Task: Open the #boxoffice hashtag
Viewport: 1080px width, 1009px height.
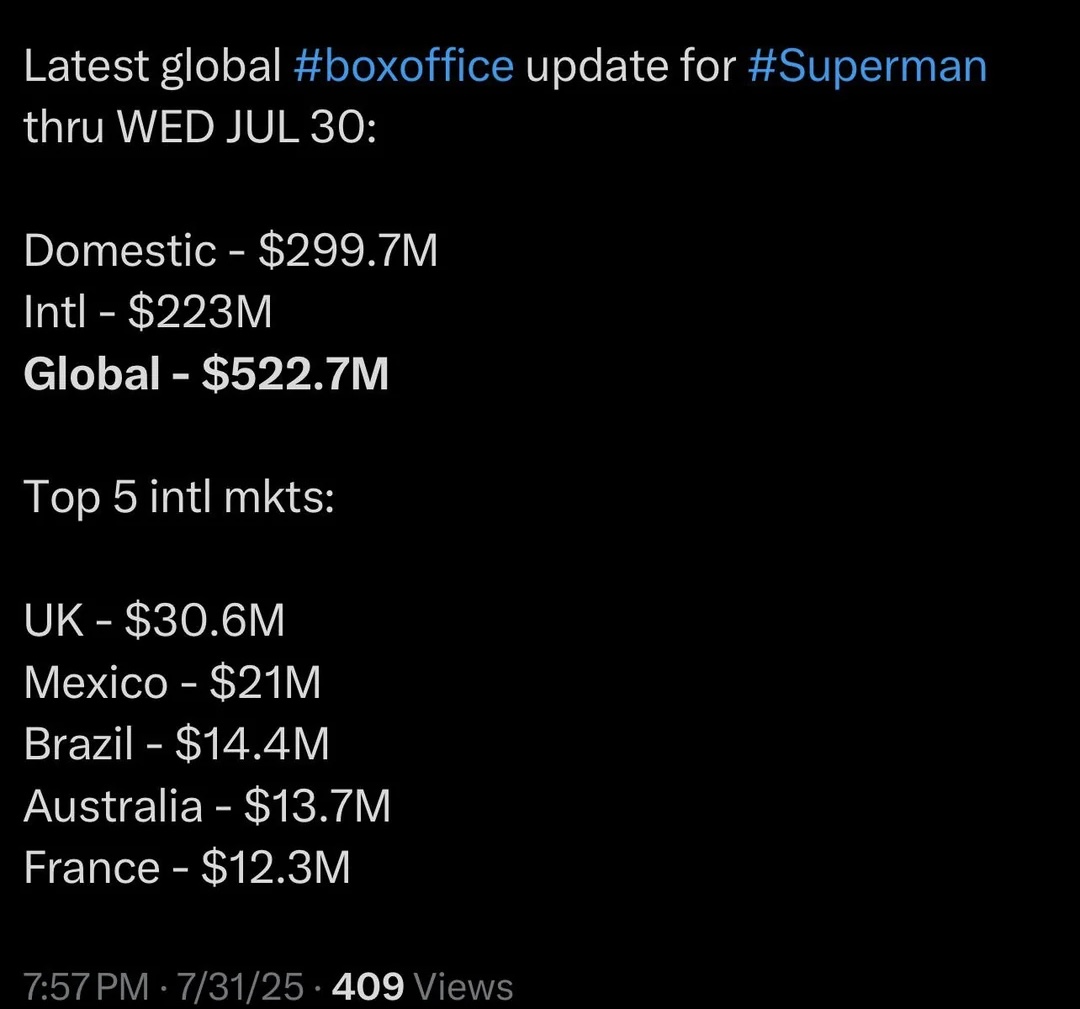Action: 404,67
